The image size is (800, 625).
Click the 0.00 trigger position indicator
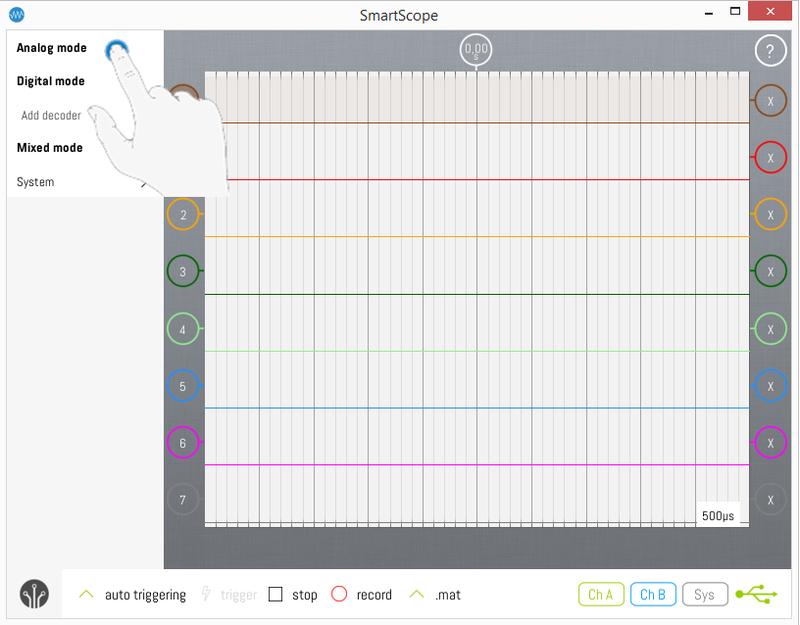coord(476,49)
